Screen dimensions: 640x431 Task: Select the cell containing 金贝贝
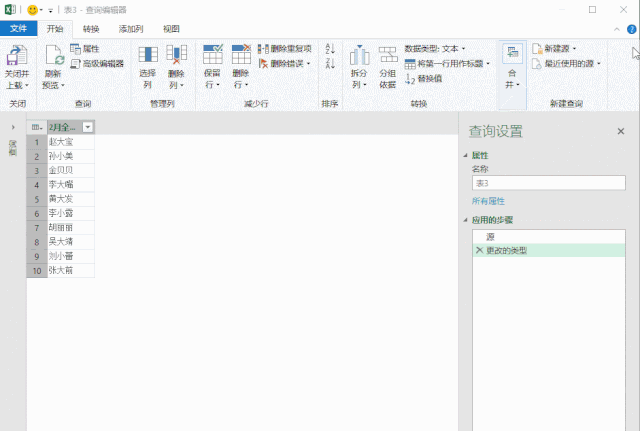tap(71, 171)
